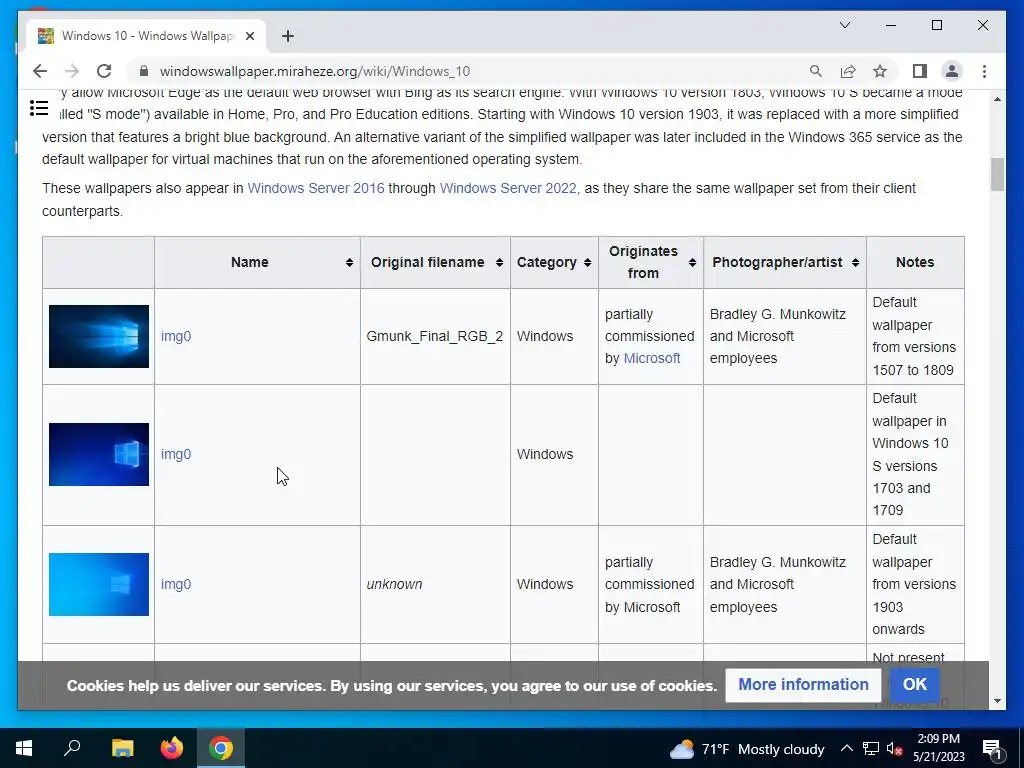Show hidden system tray icons

[846, 748]
